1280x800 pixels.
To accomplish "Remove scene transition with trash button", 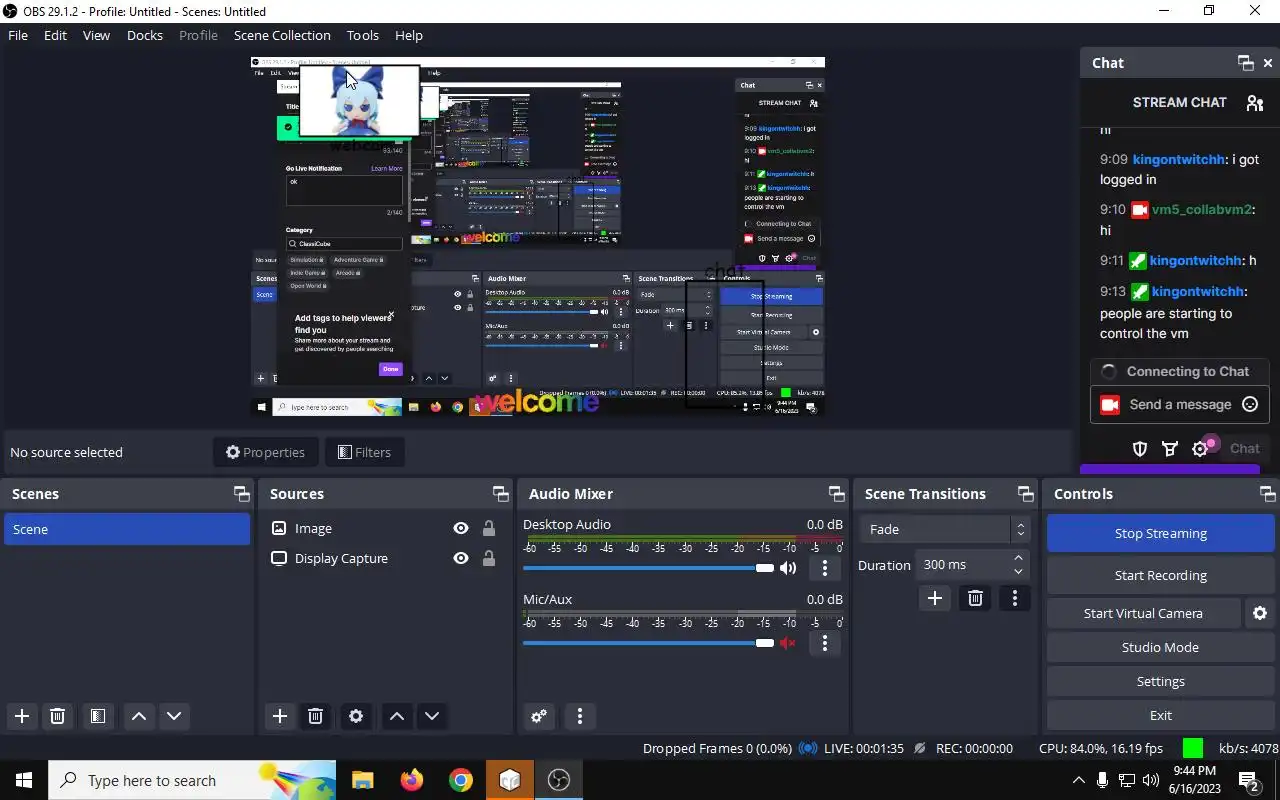I will [x=975, y=598].
